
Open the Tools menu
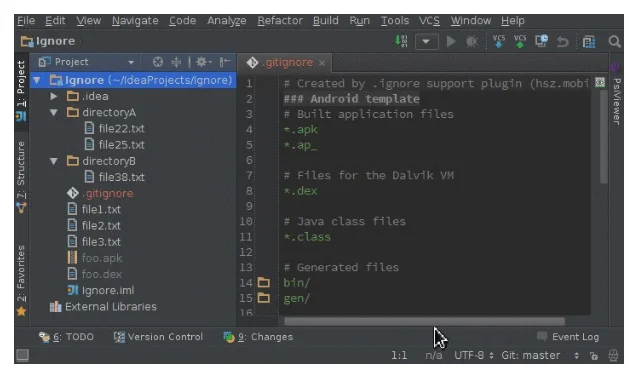click(x=395, y=20)
